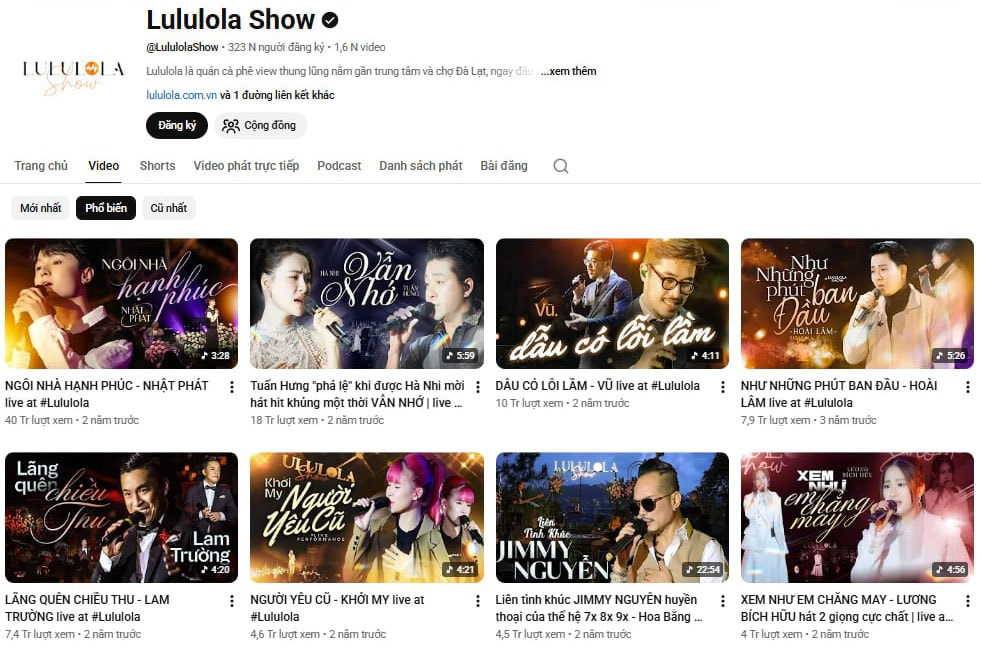Open title 'DẪU CÓ LỖI LẦM - VŨ live'

pos(597,386)
